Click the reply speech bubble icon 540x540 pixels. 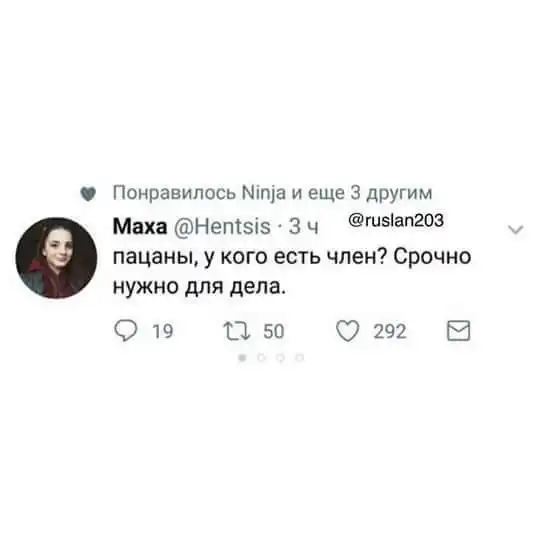[x=126, y=331]
